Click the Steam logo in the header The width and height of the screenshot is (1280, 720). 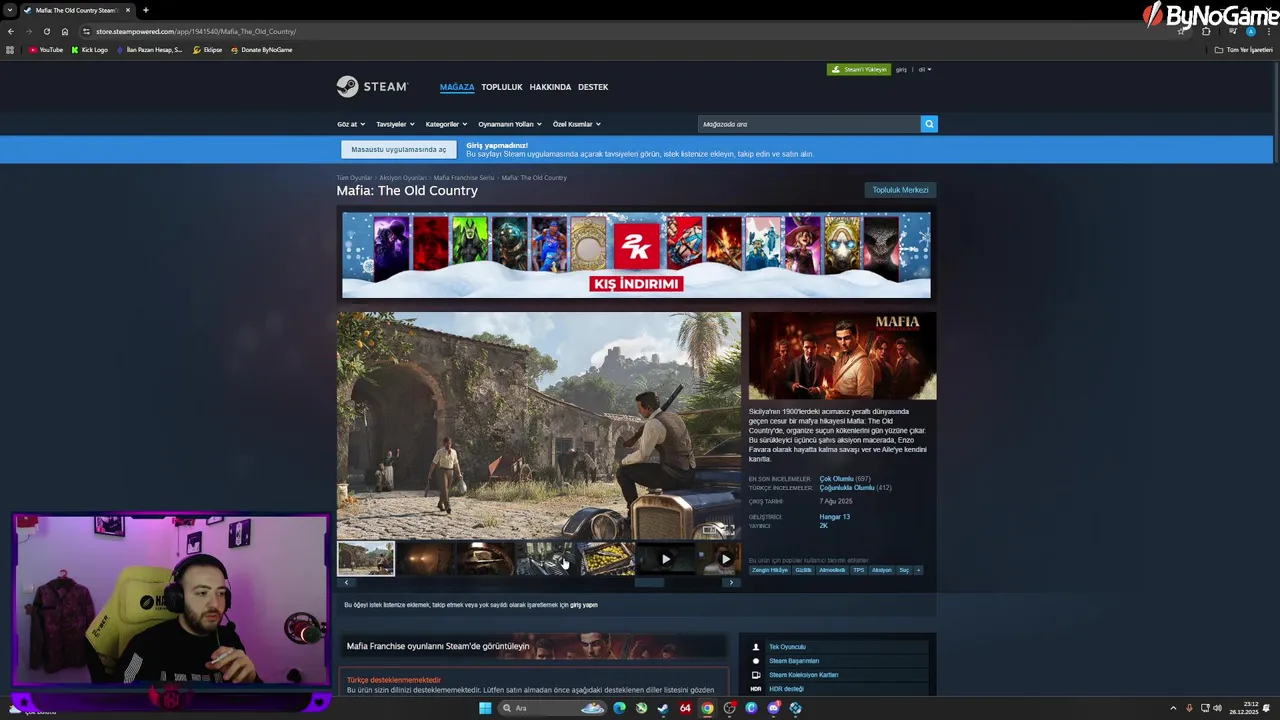click(371, 87)
